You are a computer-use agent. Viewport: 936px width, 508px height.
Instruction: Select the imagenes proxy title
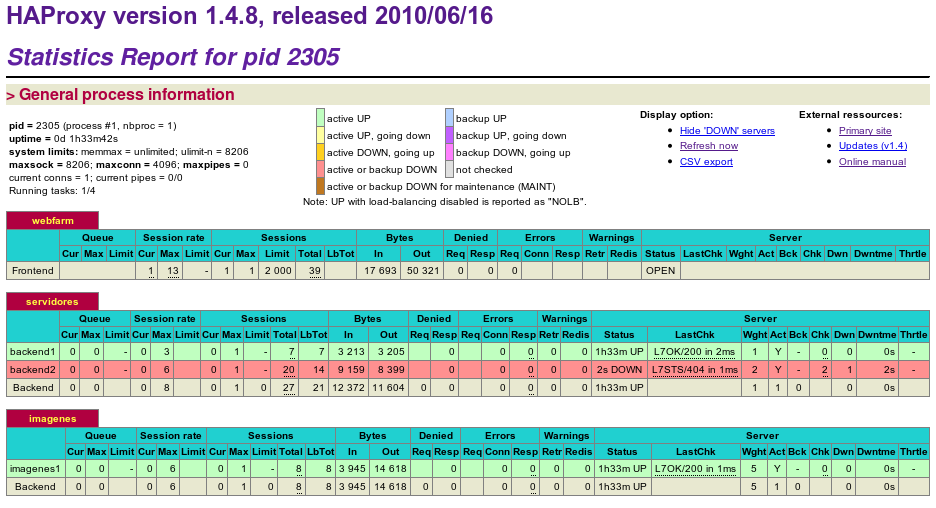53,418
